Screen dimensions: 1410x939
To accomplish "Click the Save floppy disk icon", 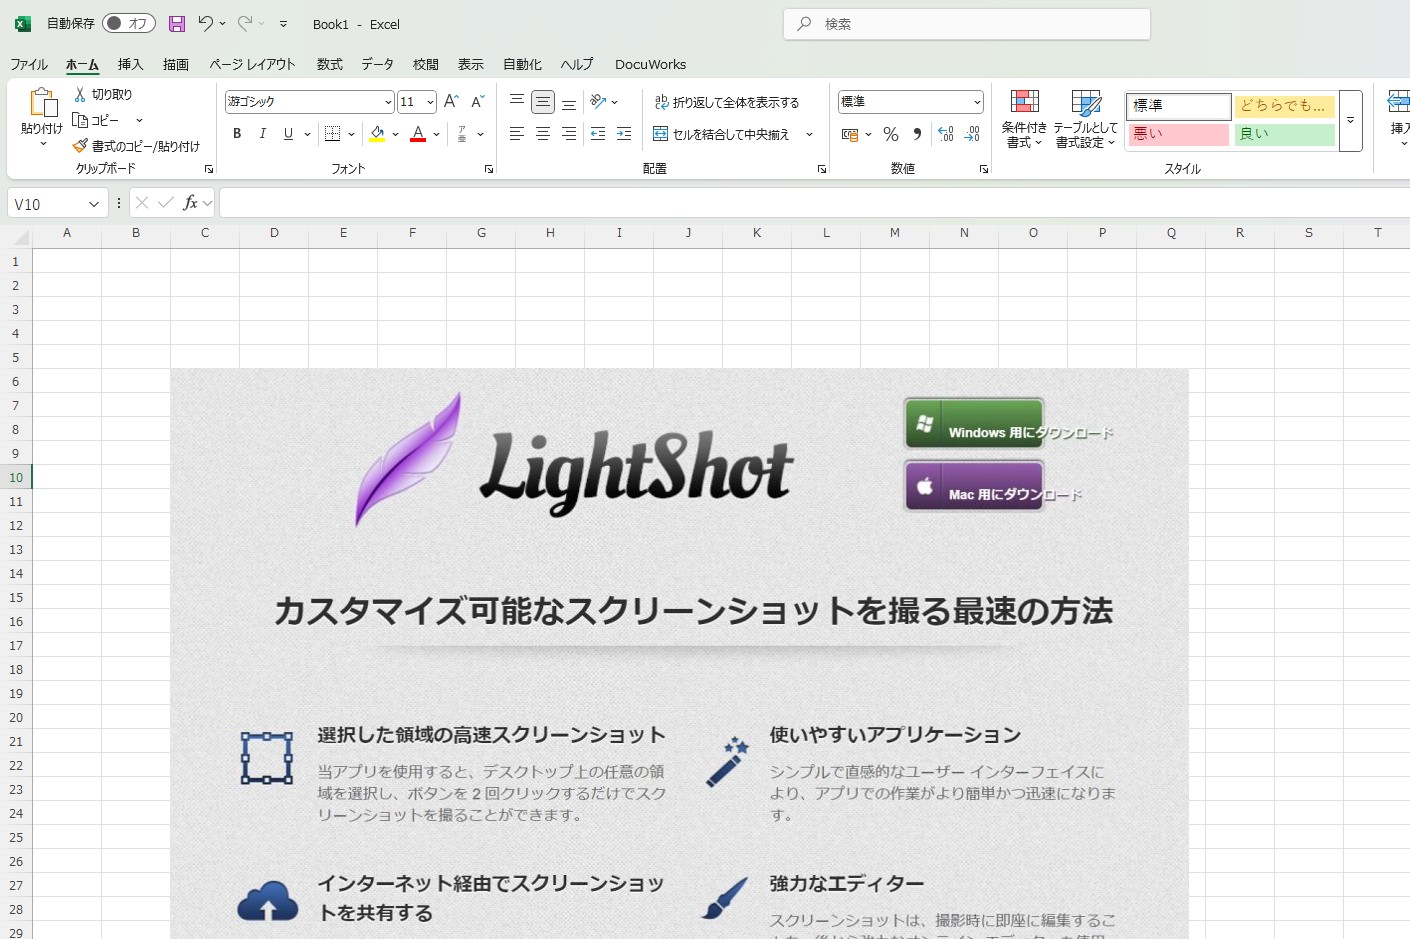I will tap(177, 24).
